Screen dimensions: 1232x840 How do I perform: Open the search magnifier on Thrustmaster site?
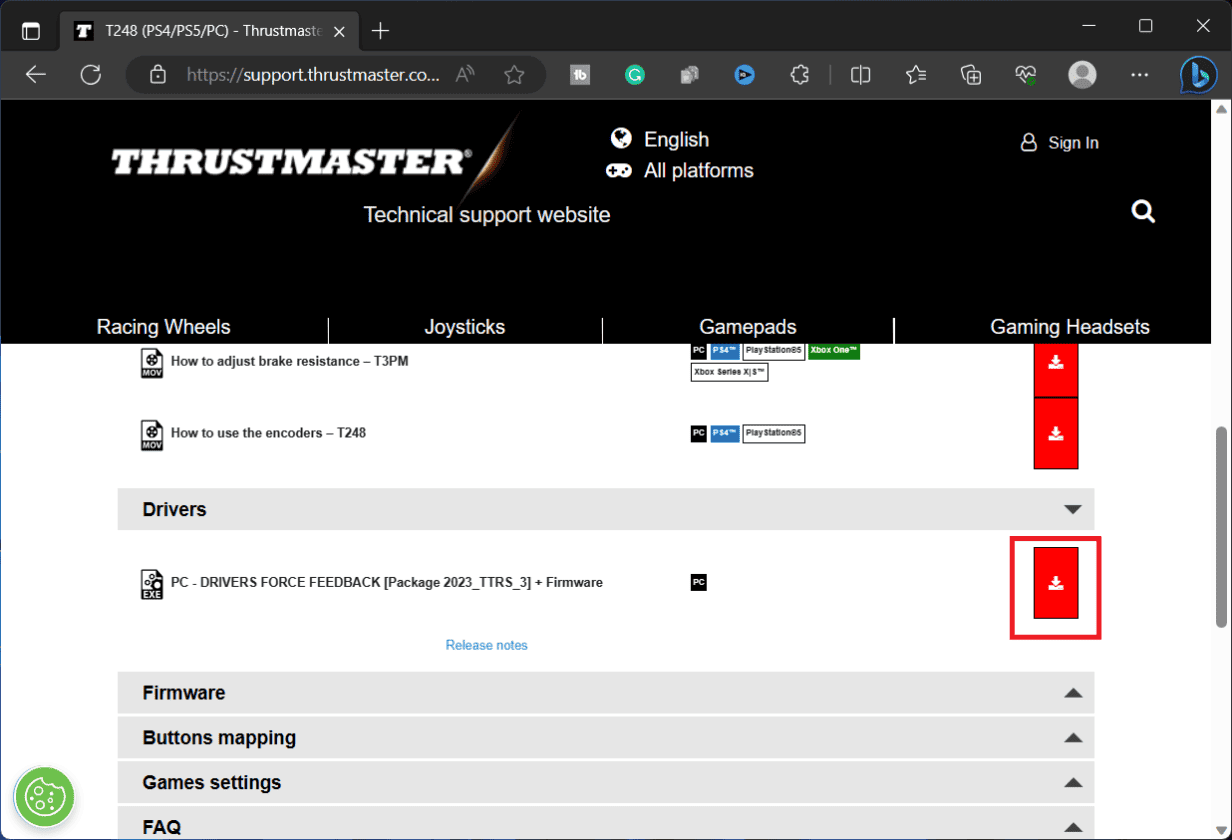tap(1143, 211)
